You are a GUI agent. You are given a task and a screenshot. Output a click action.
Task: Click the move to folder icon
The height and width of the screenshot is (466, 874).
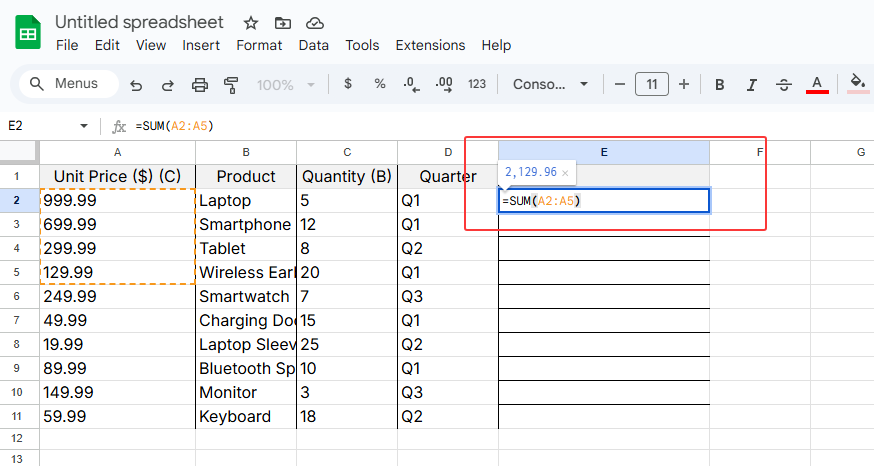283,22
